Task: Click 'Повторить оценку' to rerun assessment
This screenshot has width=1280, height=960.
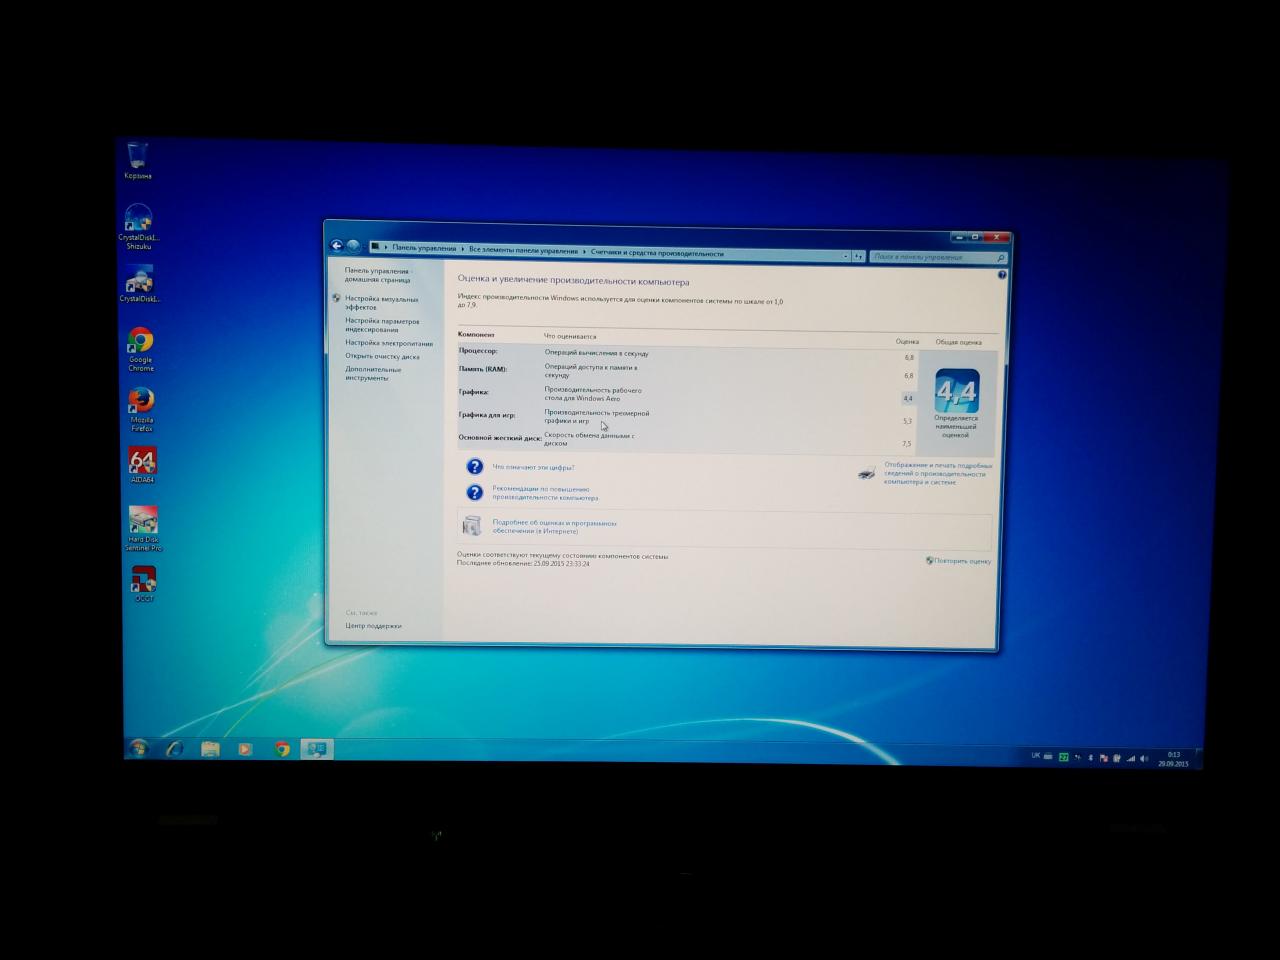Action: [x=962, y=561]
